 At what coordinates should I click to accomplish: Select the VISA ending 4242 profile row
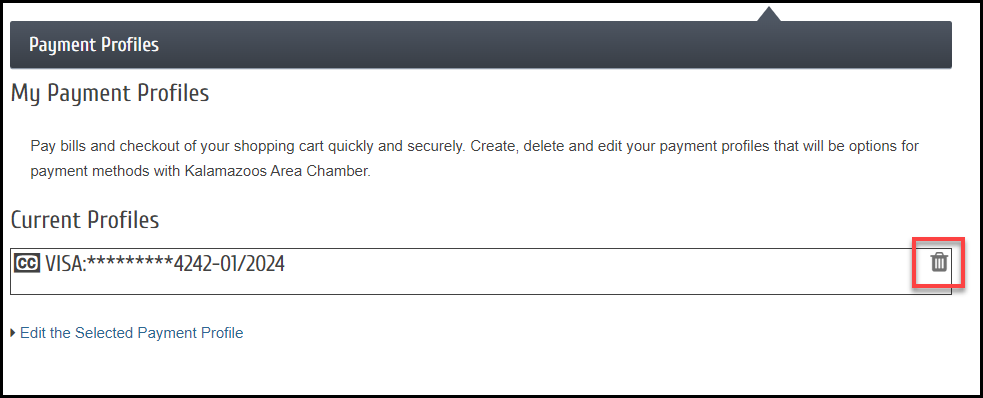(x=481, y=271)
